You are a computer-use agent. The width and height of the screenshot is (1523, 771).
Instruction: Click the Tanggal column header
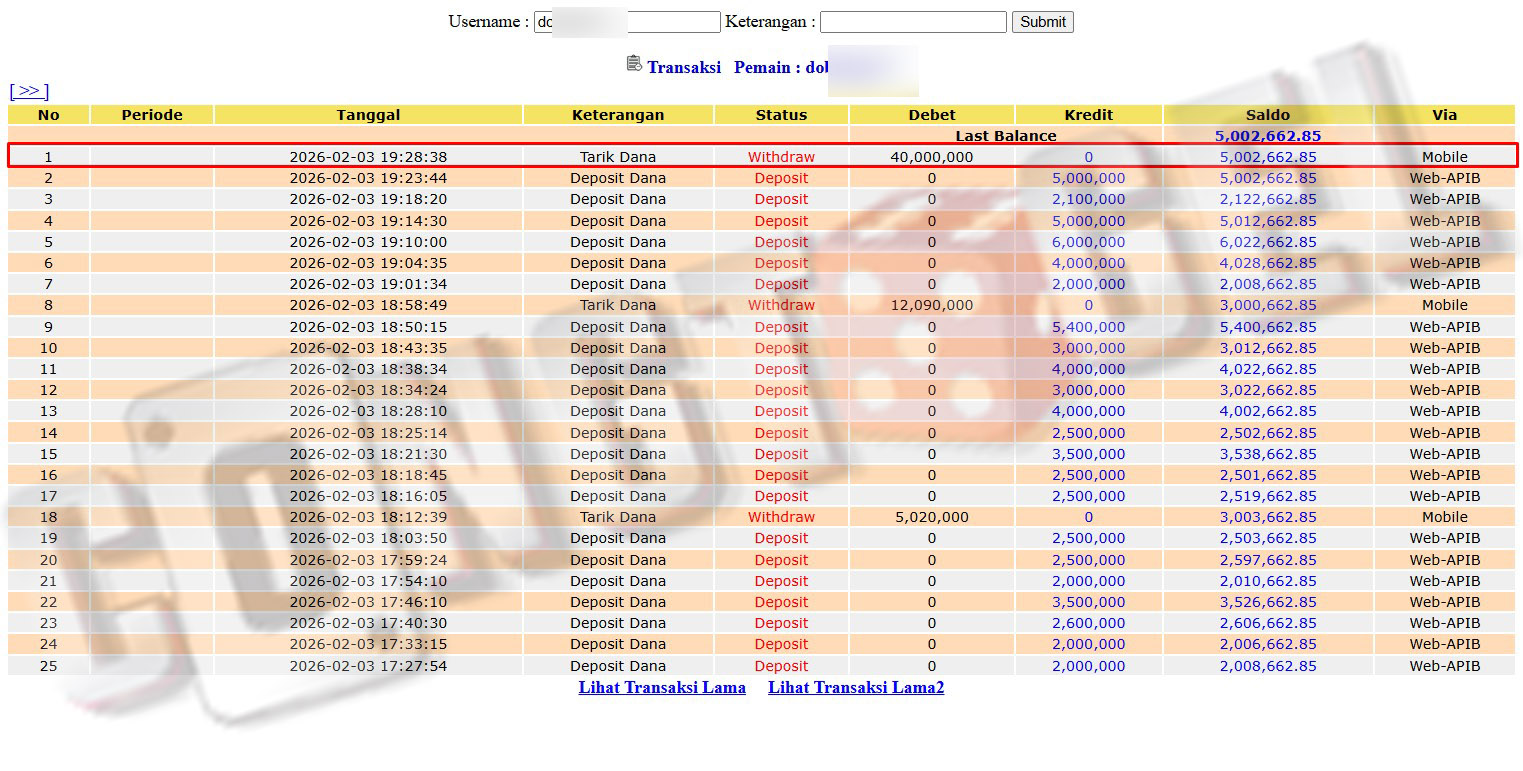368,115
